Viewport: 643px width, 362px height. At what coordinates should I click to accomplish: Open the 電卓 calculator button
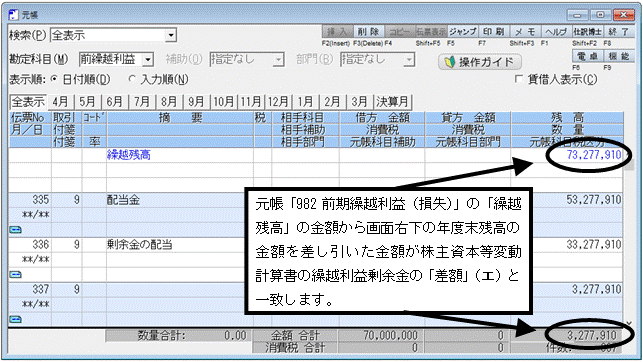[588, 56]
